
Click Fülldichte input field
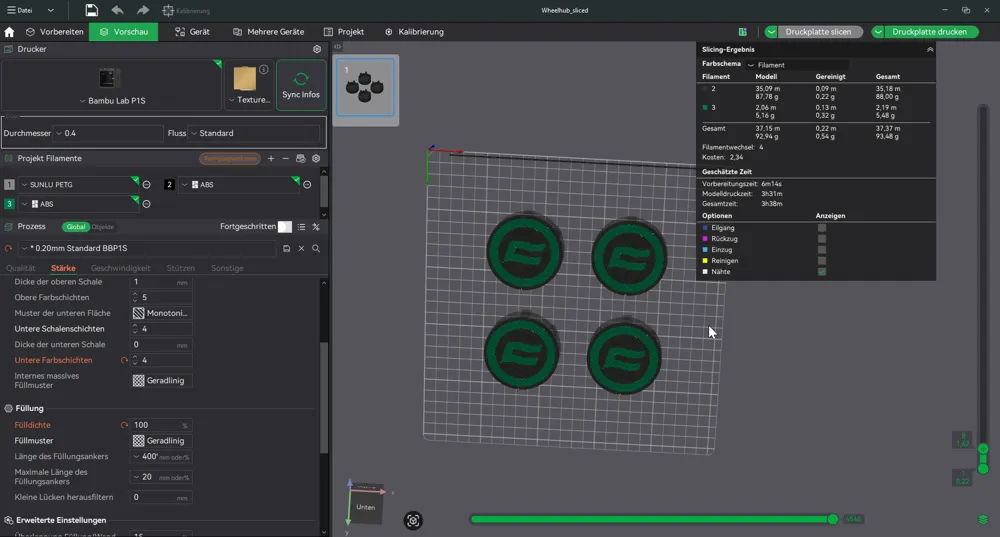[161, 425]
